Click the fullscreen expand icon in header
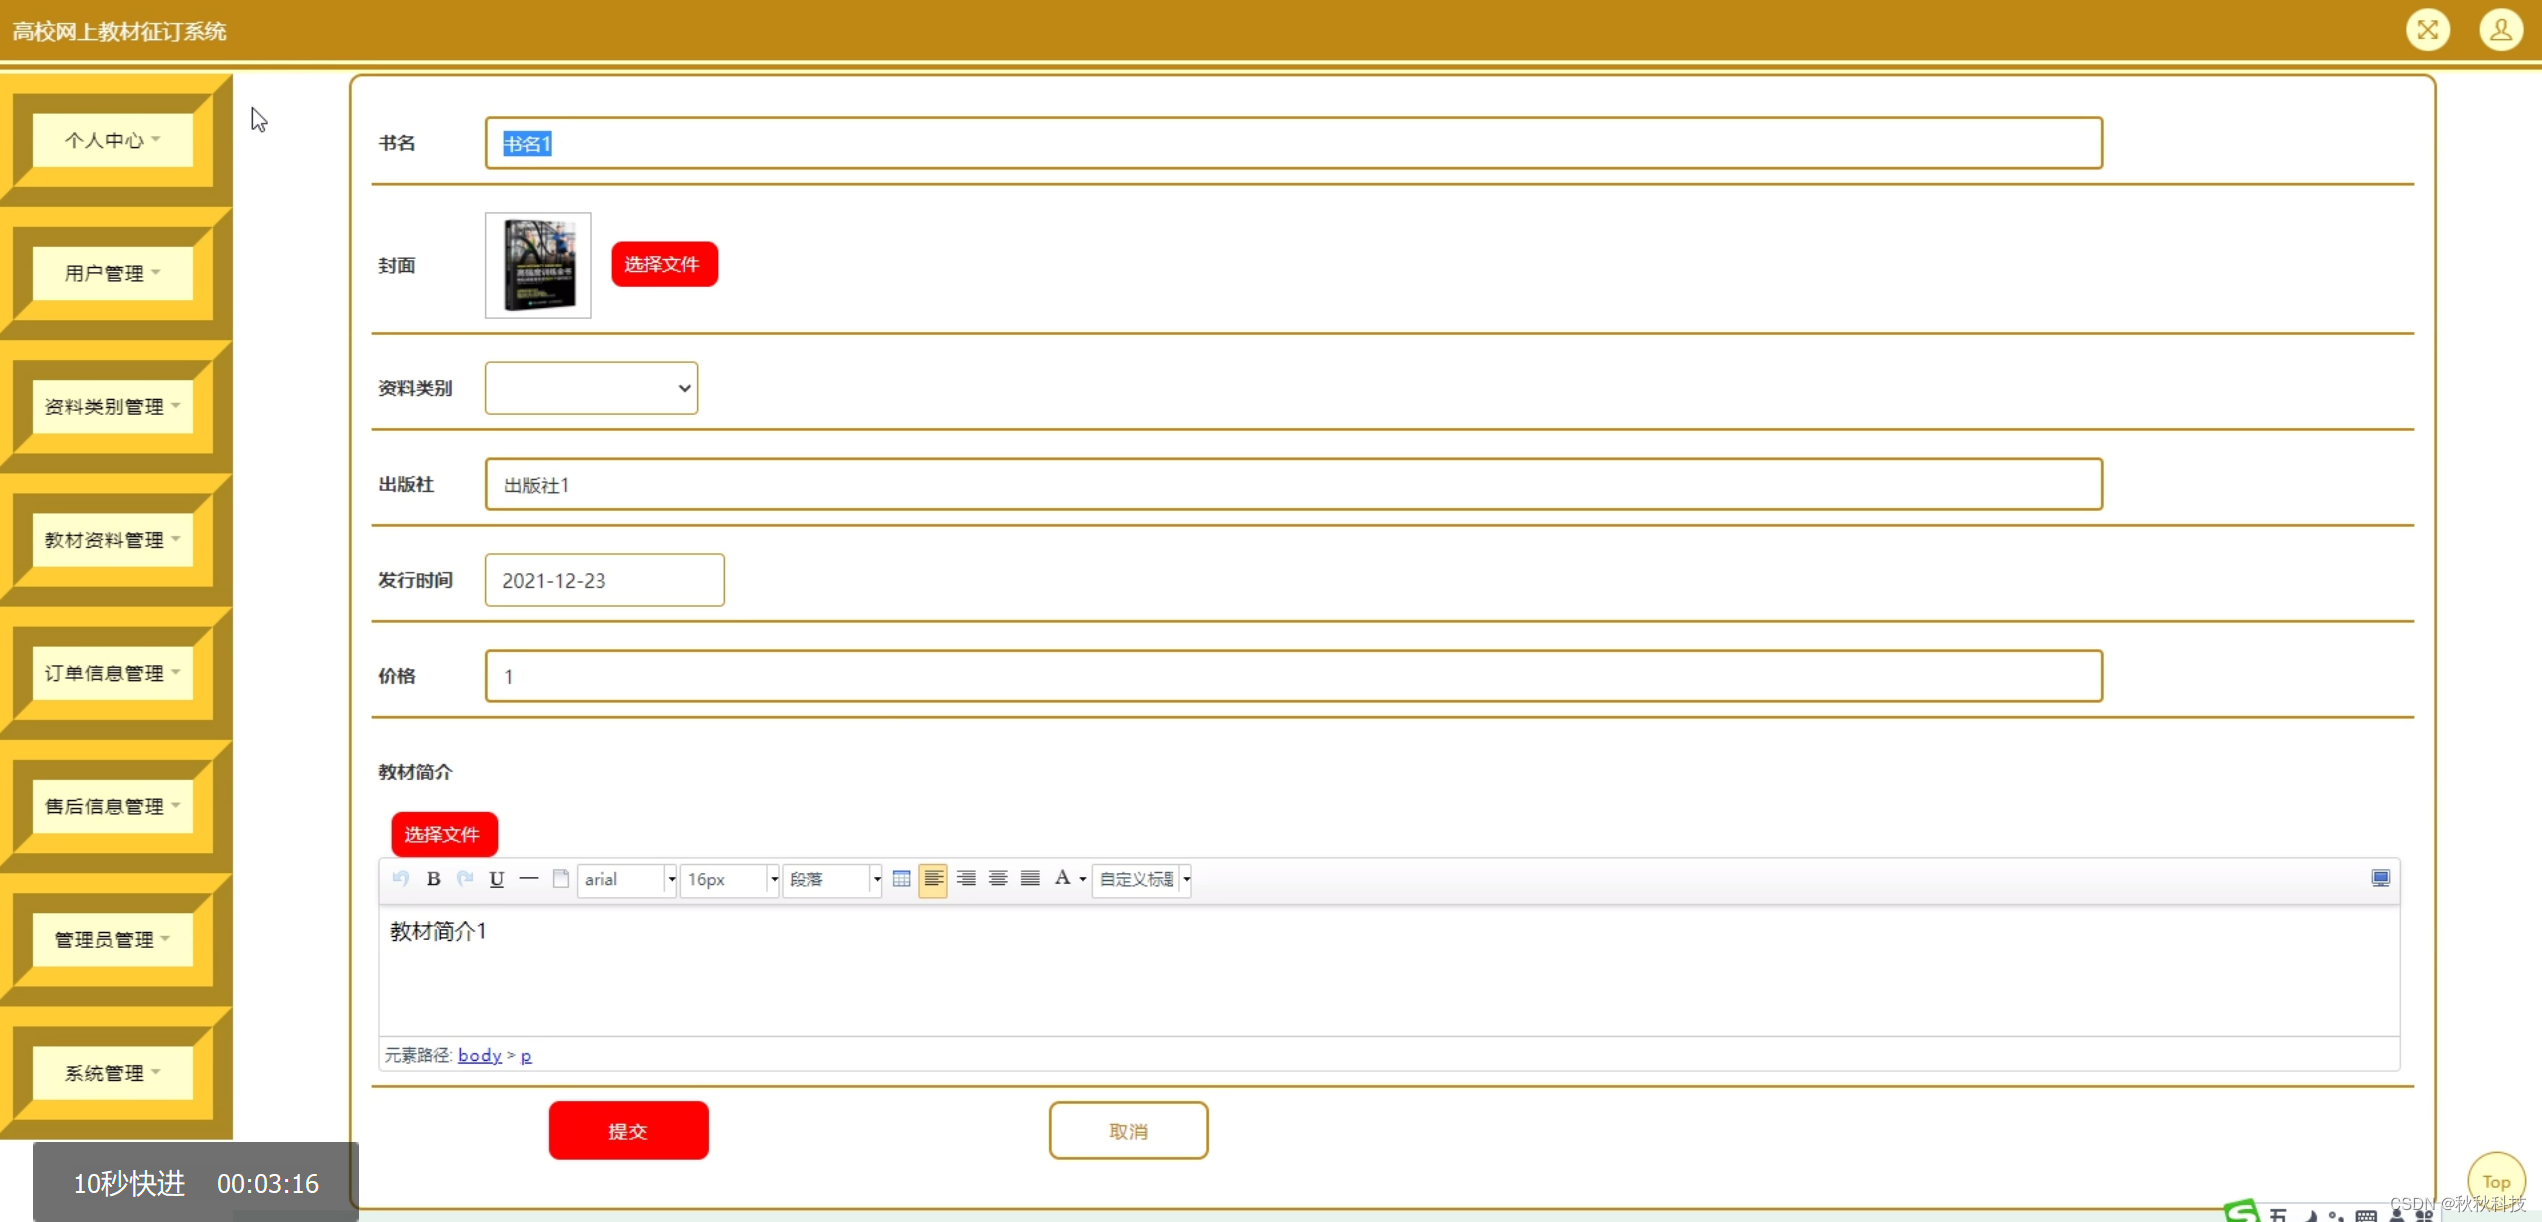This screenshot has height=1222, width=2542. pyautogui.click(x=2427, y=30)
